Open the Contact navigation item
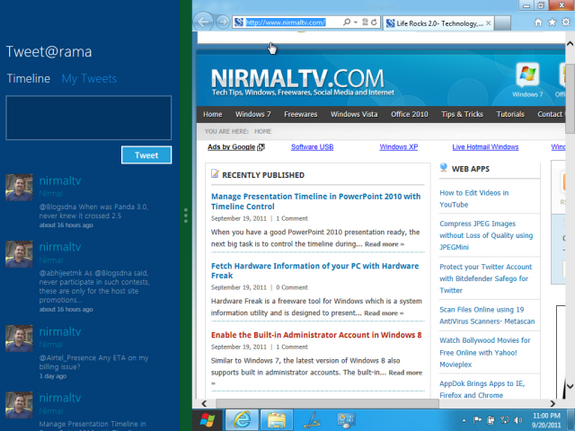The width and height of the screenshot is (575, 431). tap(549, 114)
